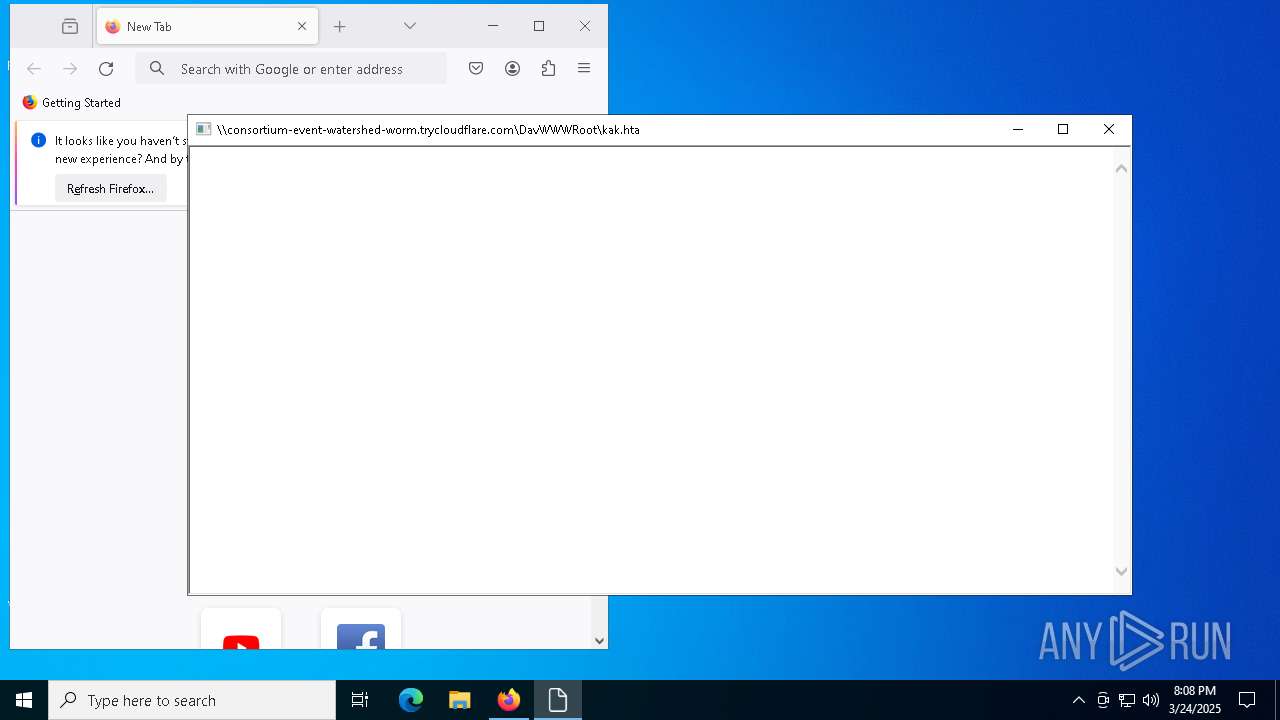
Task: Switch to Firefox via taskbar icon
Action: pos(509,700)
